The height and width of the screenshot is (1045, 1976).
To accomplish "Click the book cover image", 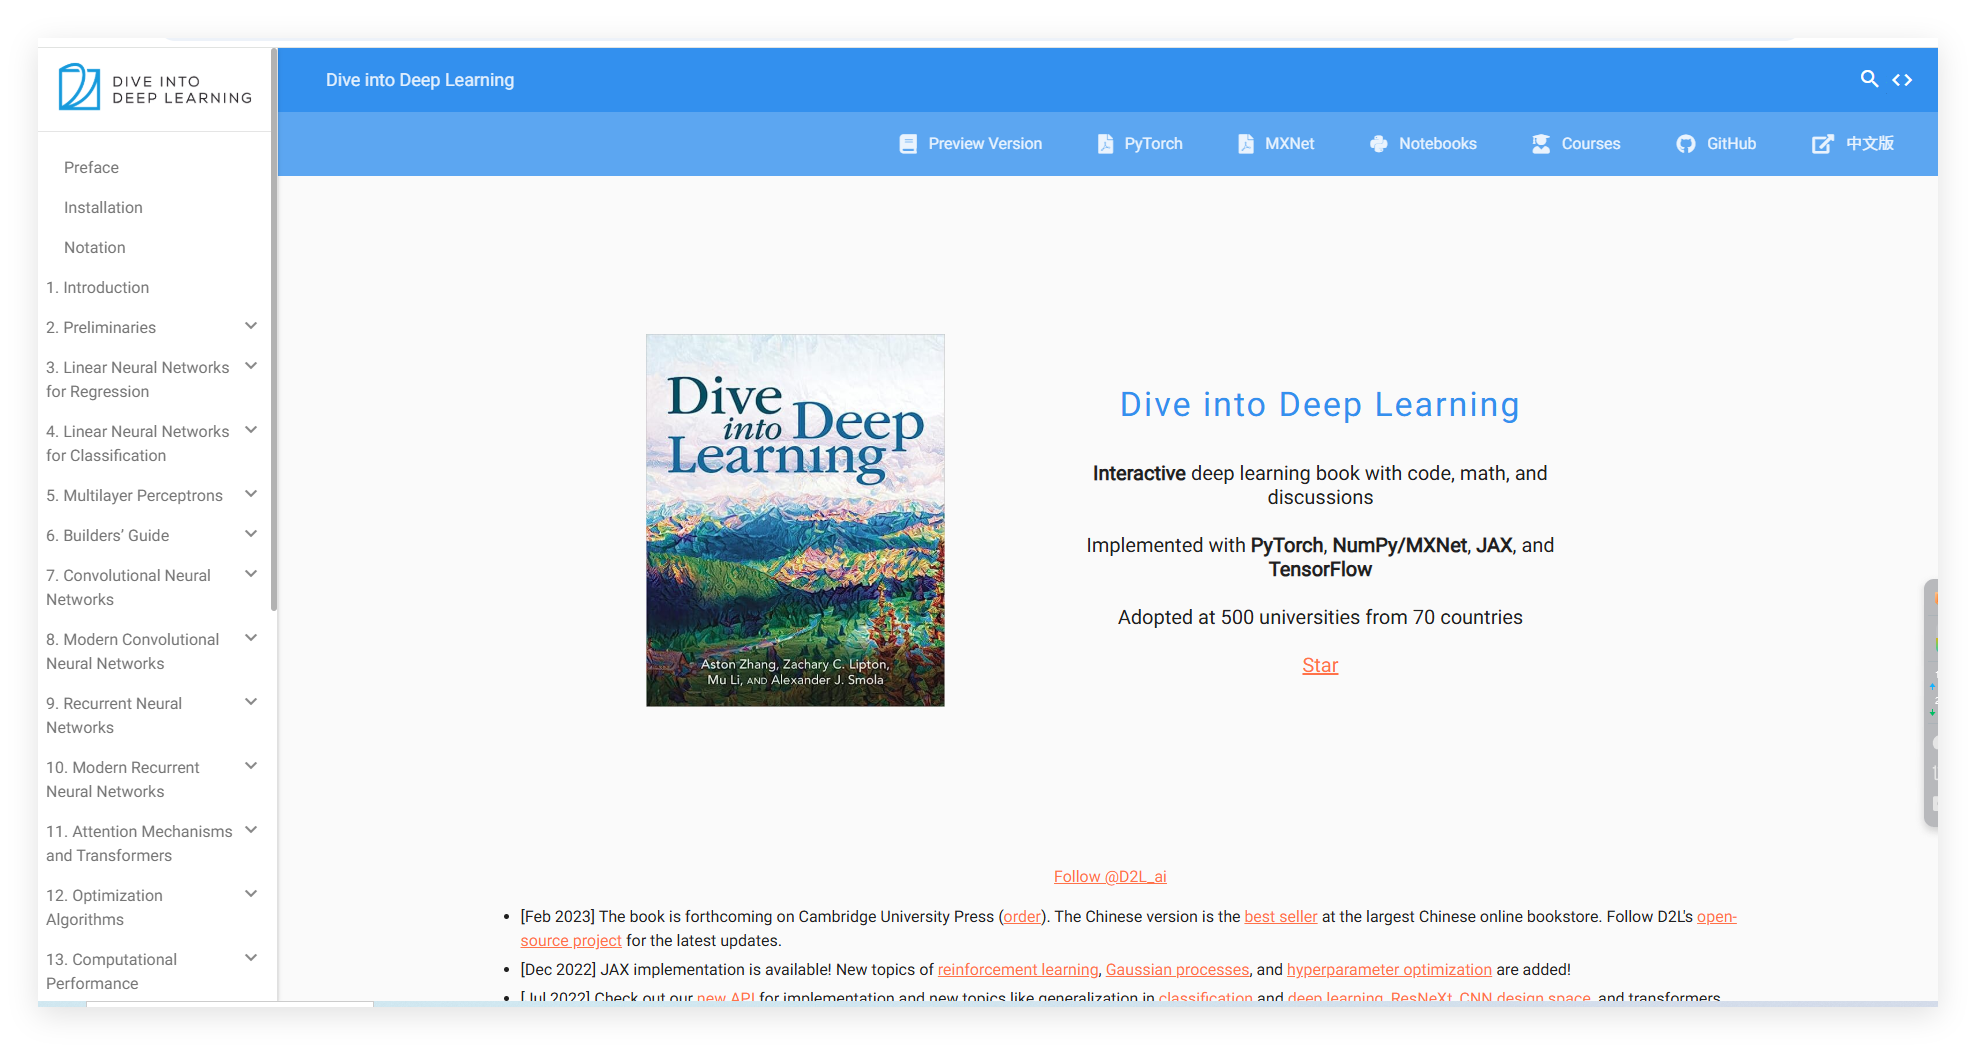I will [795, 520].
